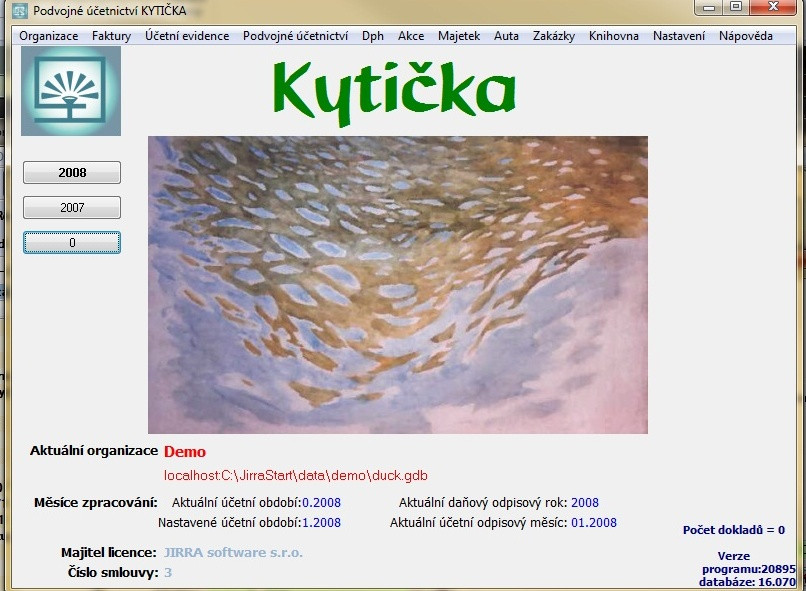Image resolution: width=806 pixels, height=591 pixels.
Task: Select the 2007 year button
Action: (x=72, y=208)
